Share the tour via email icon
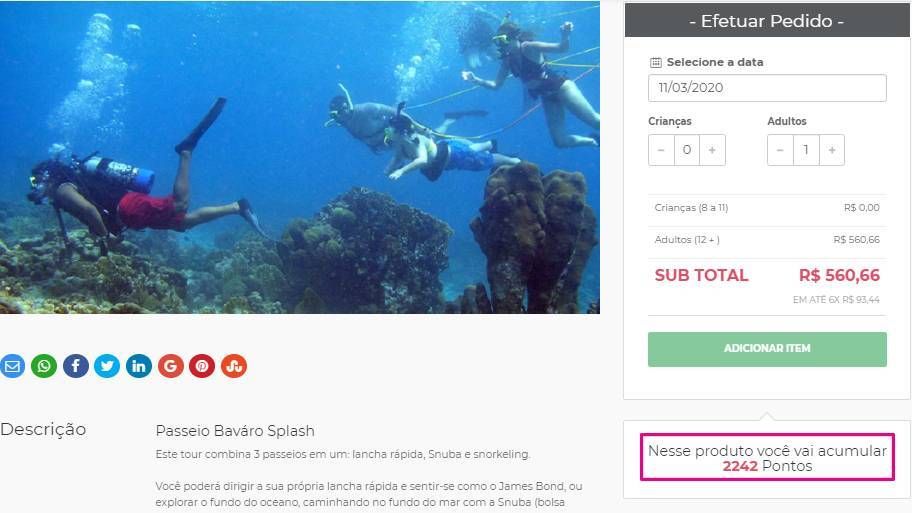The height and width of the screenshot is (513, 912). (x=12, y=366)
